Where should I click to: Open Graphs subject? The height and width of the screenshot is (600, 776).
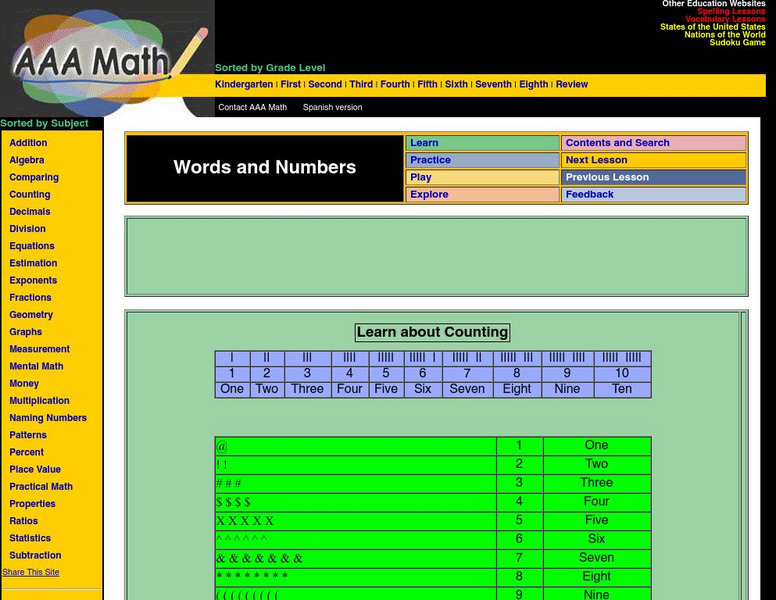coord(26,332)
